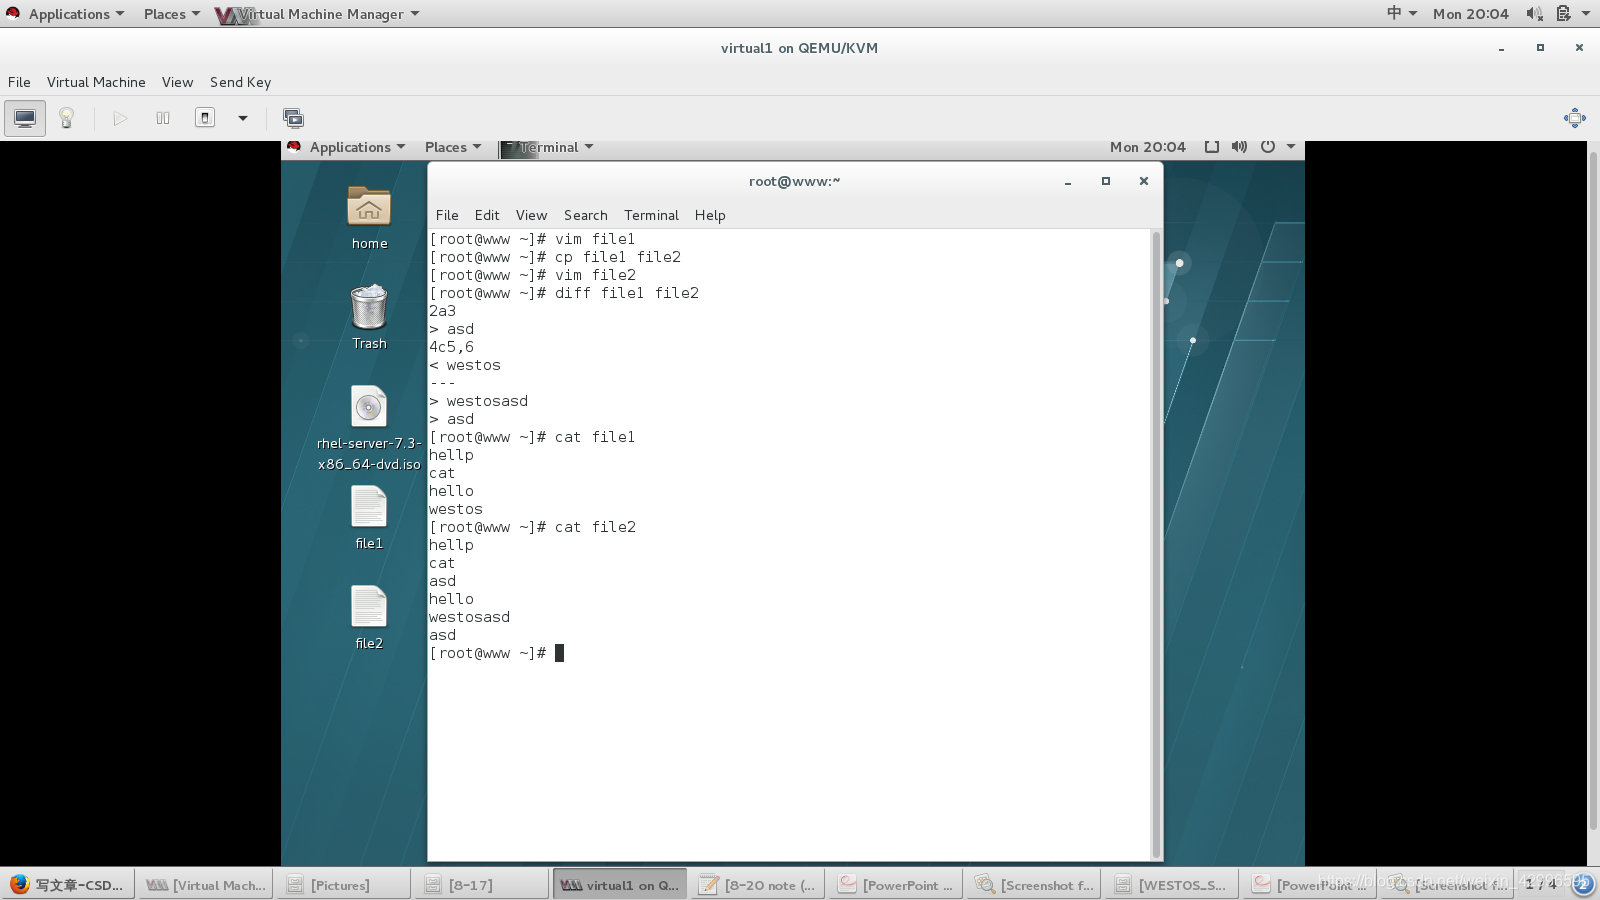Shut down the virtual machine

[x=205, y=118]
